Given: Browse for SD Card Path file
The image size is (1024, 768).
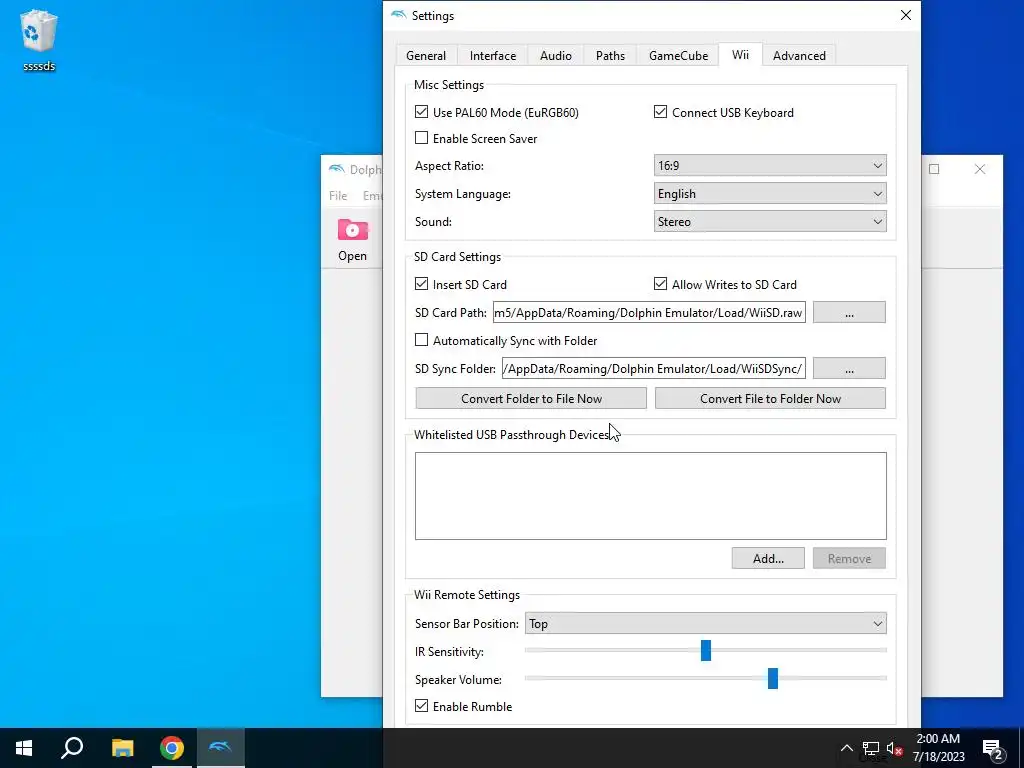Looking at the screenshot, I should 849,312.
